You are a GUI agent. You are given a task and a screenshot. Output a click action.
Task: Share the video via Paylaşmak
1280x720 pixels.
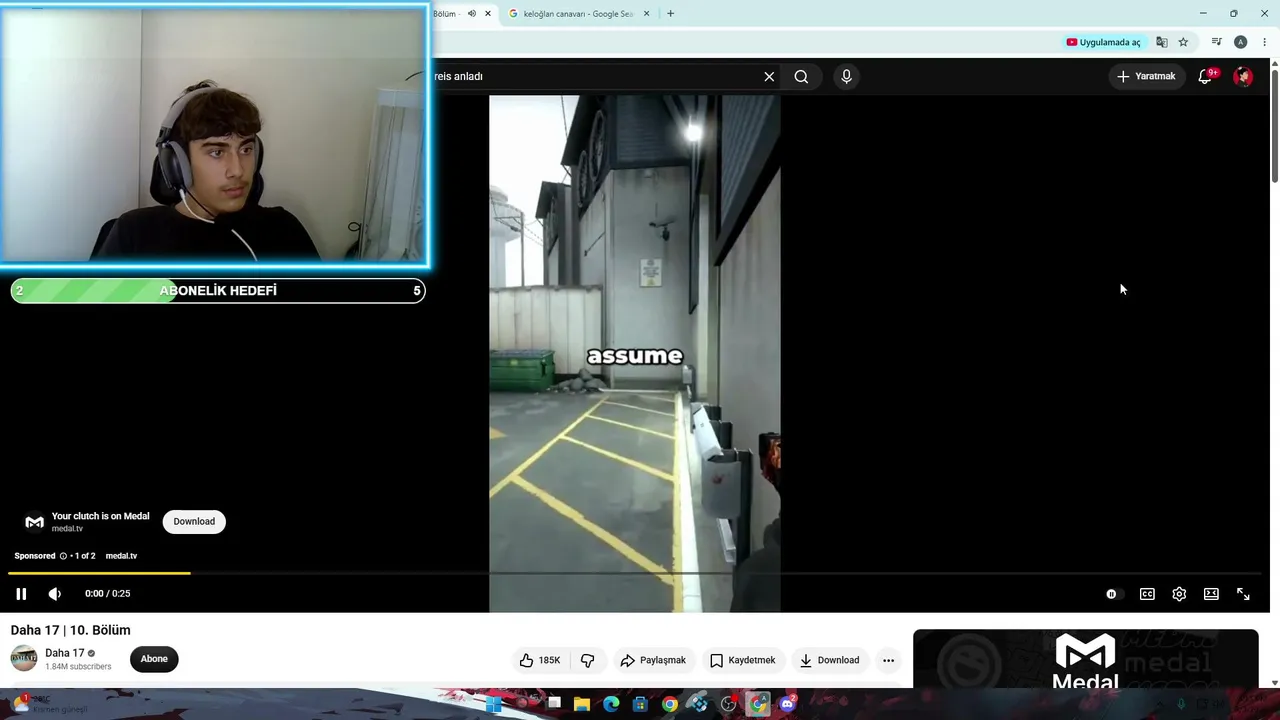(x=653, y=660)
